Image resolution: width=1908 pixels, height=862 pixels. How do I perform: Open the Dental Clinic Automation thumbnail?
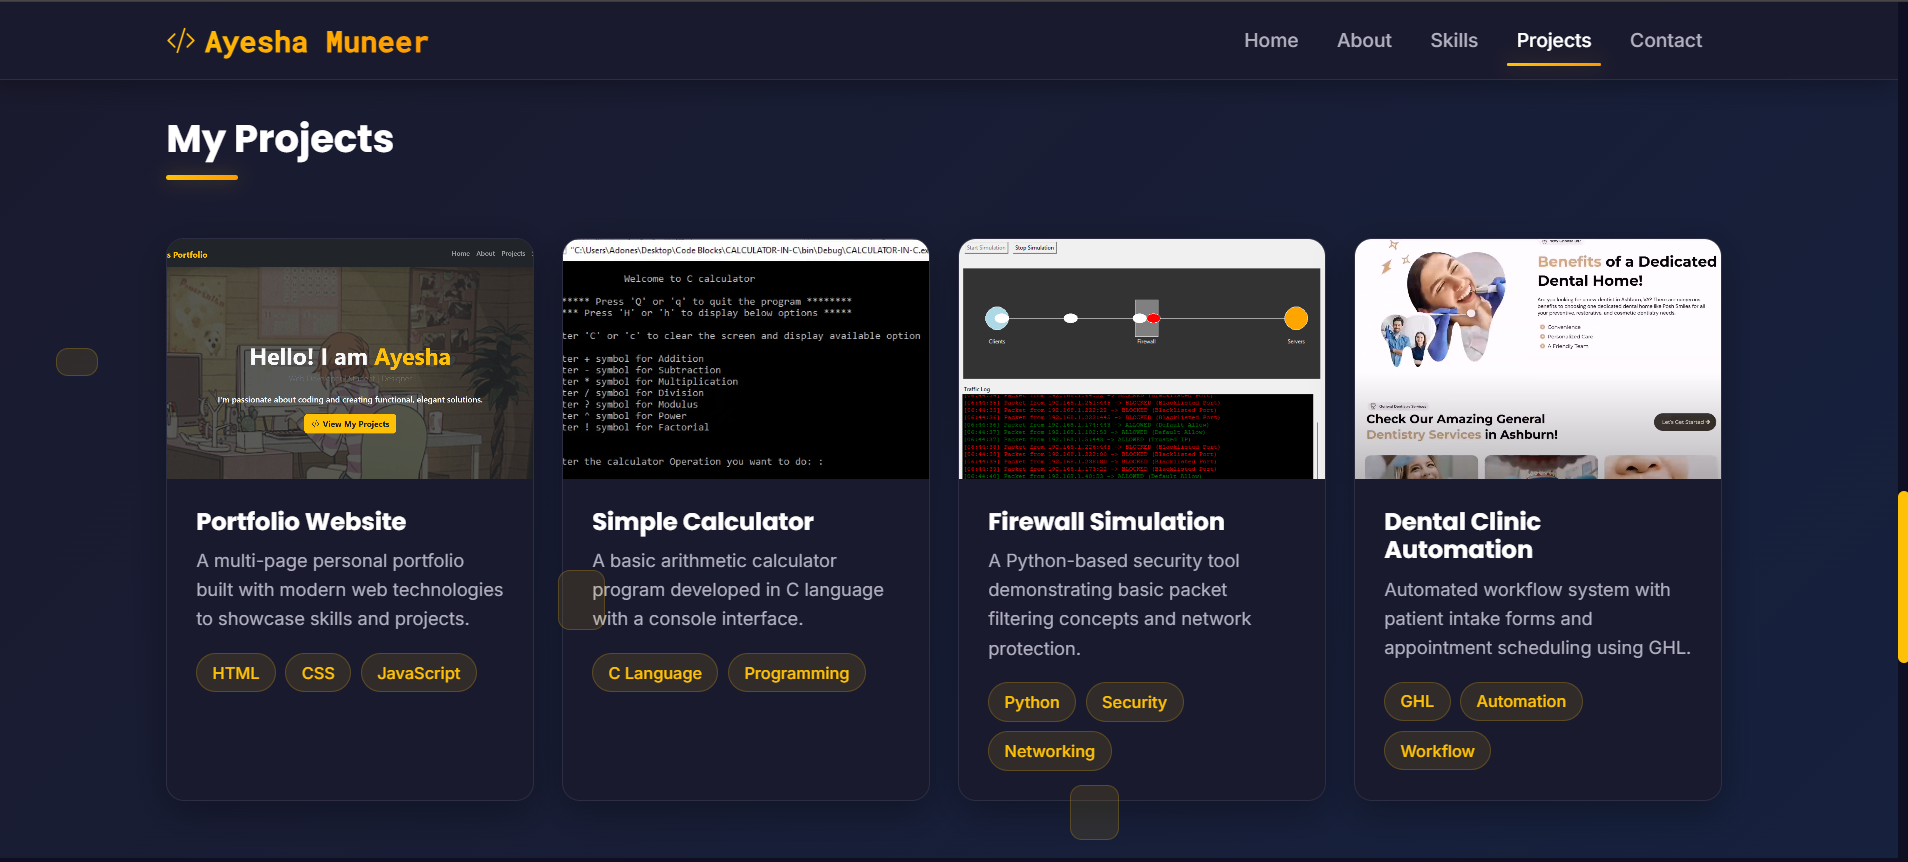point(1538,359)
